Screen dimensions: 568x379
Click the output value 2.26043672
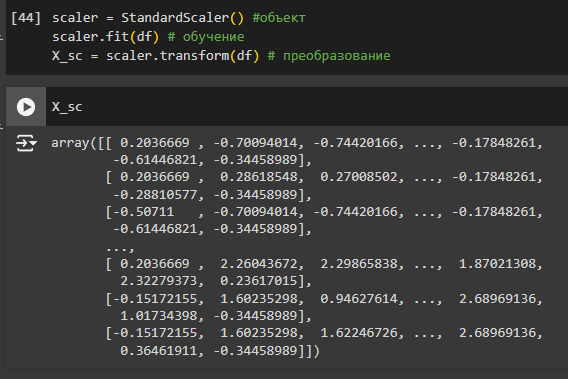pyautogui.click(x=259, y=264)
